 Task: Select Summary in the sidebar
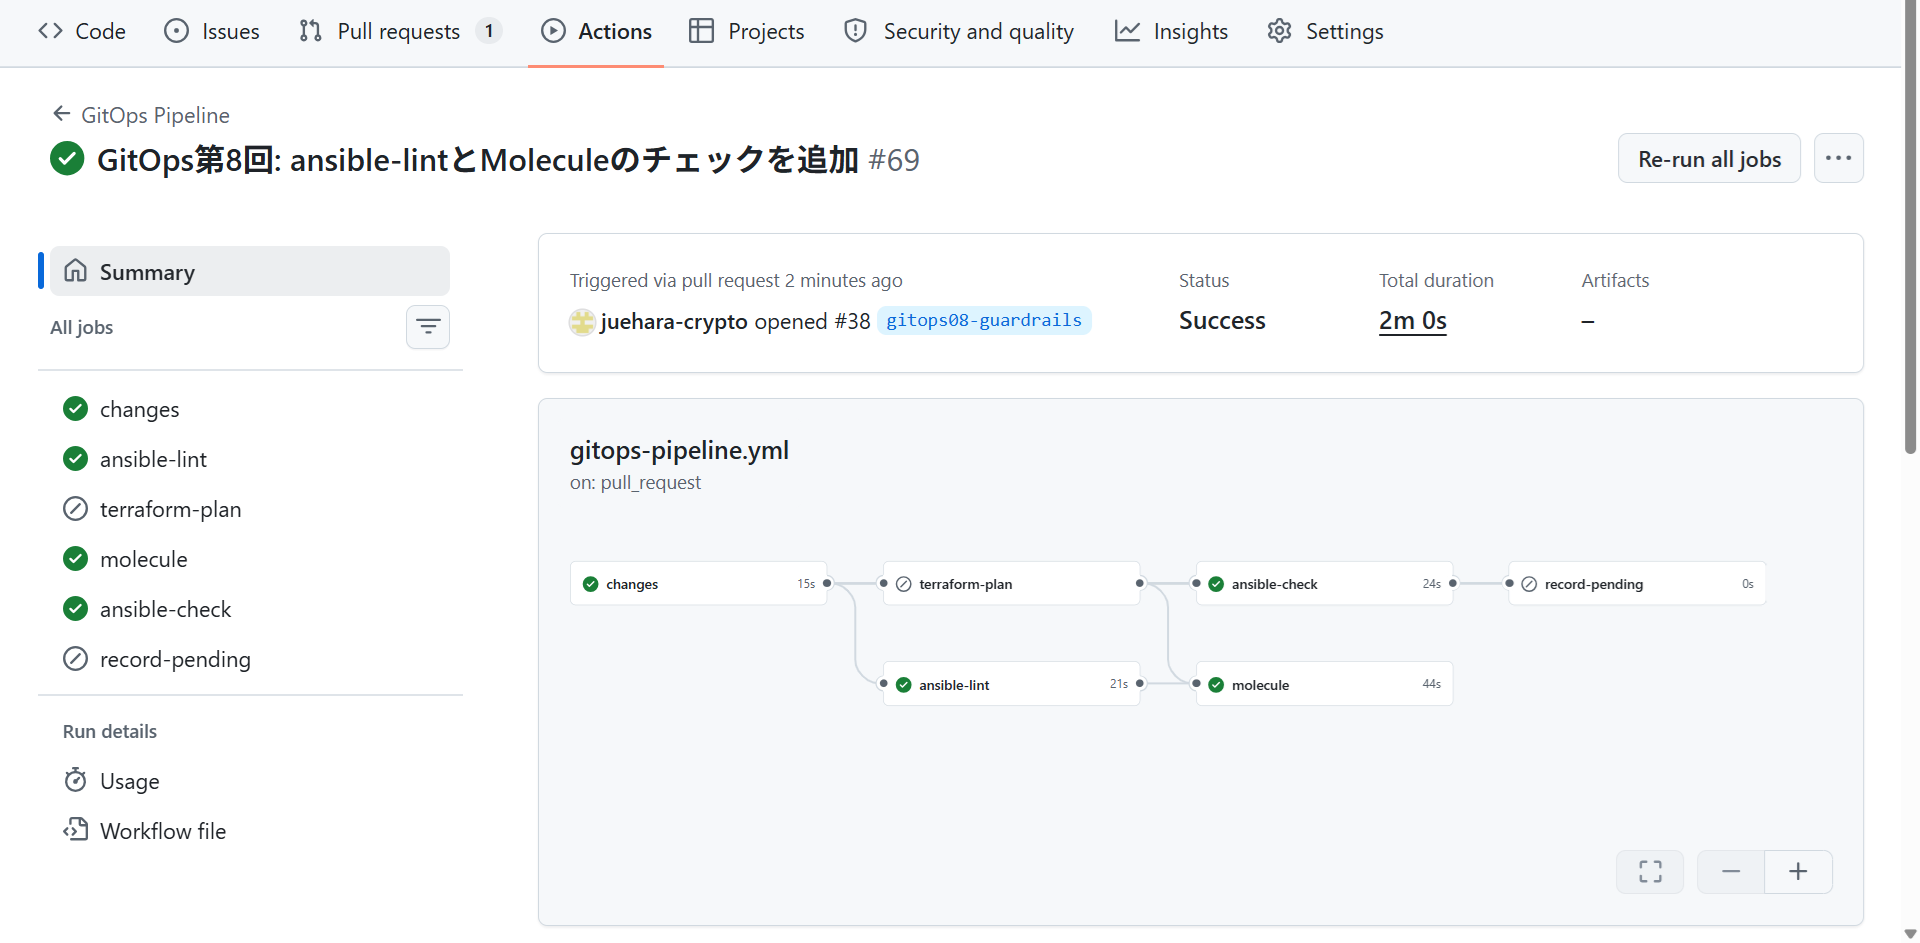(250, 271)
